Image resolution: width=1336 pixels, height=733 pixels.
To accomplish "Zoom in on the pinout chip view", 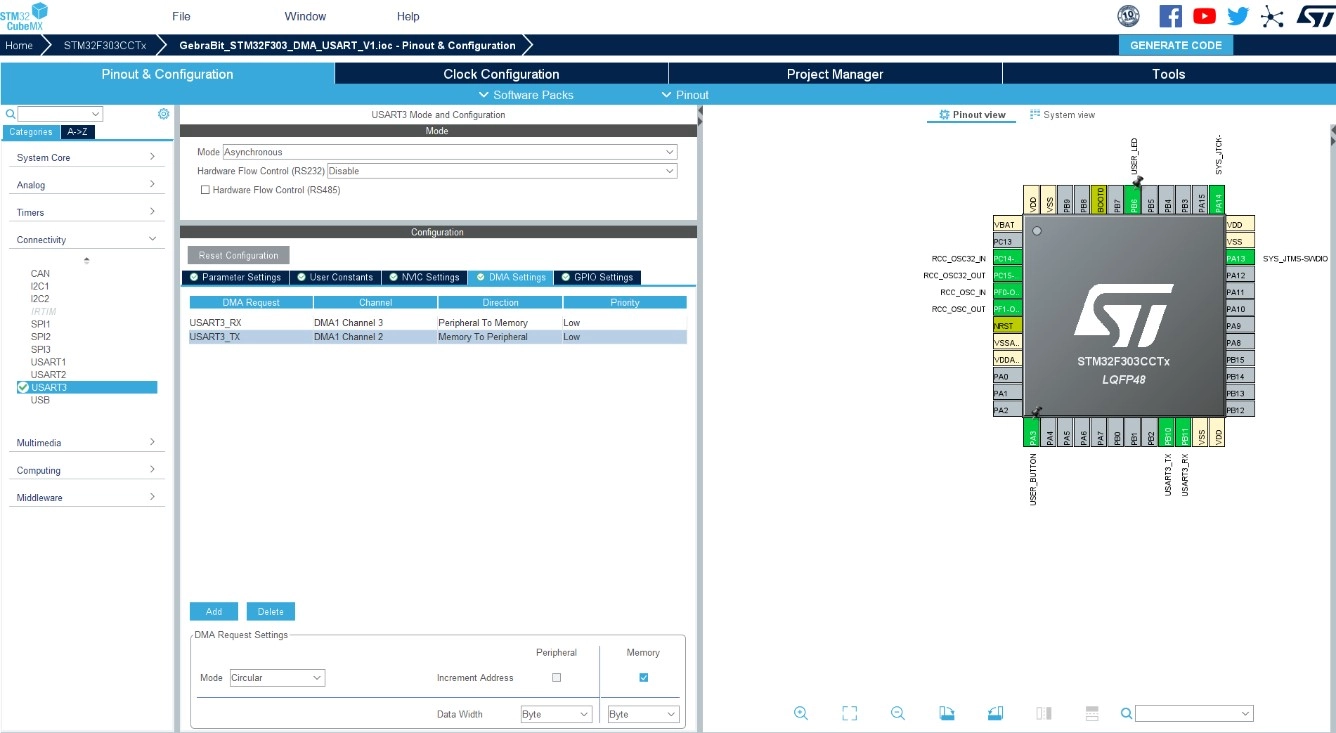I will tap(801, 713).
